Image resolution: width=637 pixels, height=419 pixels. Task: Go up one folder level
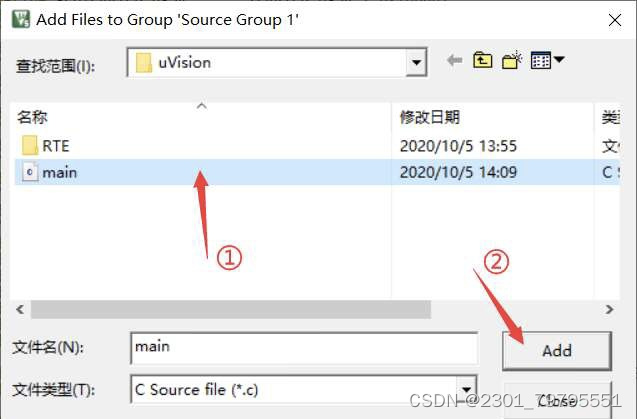[x=482, y=61]
